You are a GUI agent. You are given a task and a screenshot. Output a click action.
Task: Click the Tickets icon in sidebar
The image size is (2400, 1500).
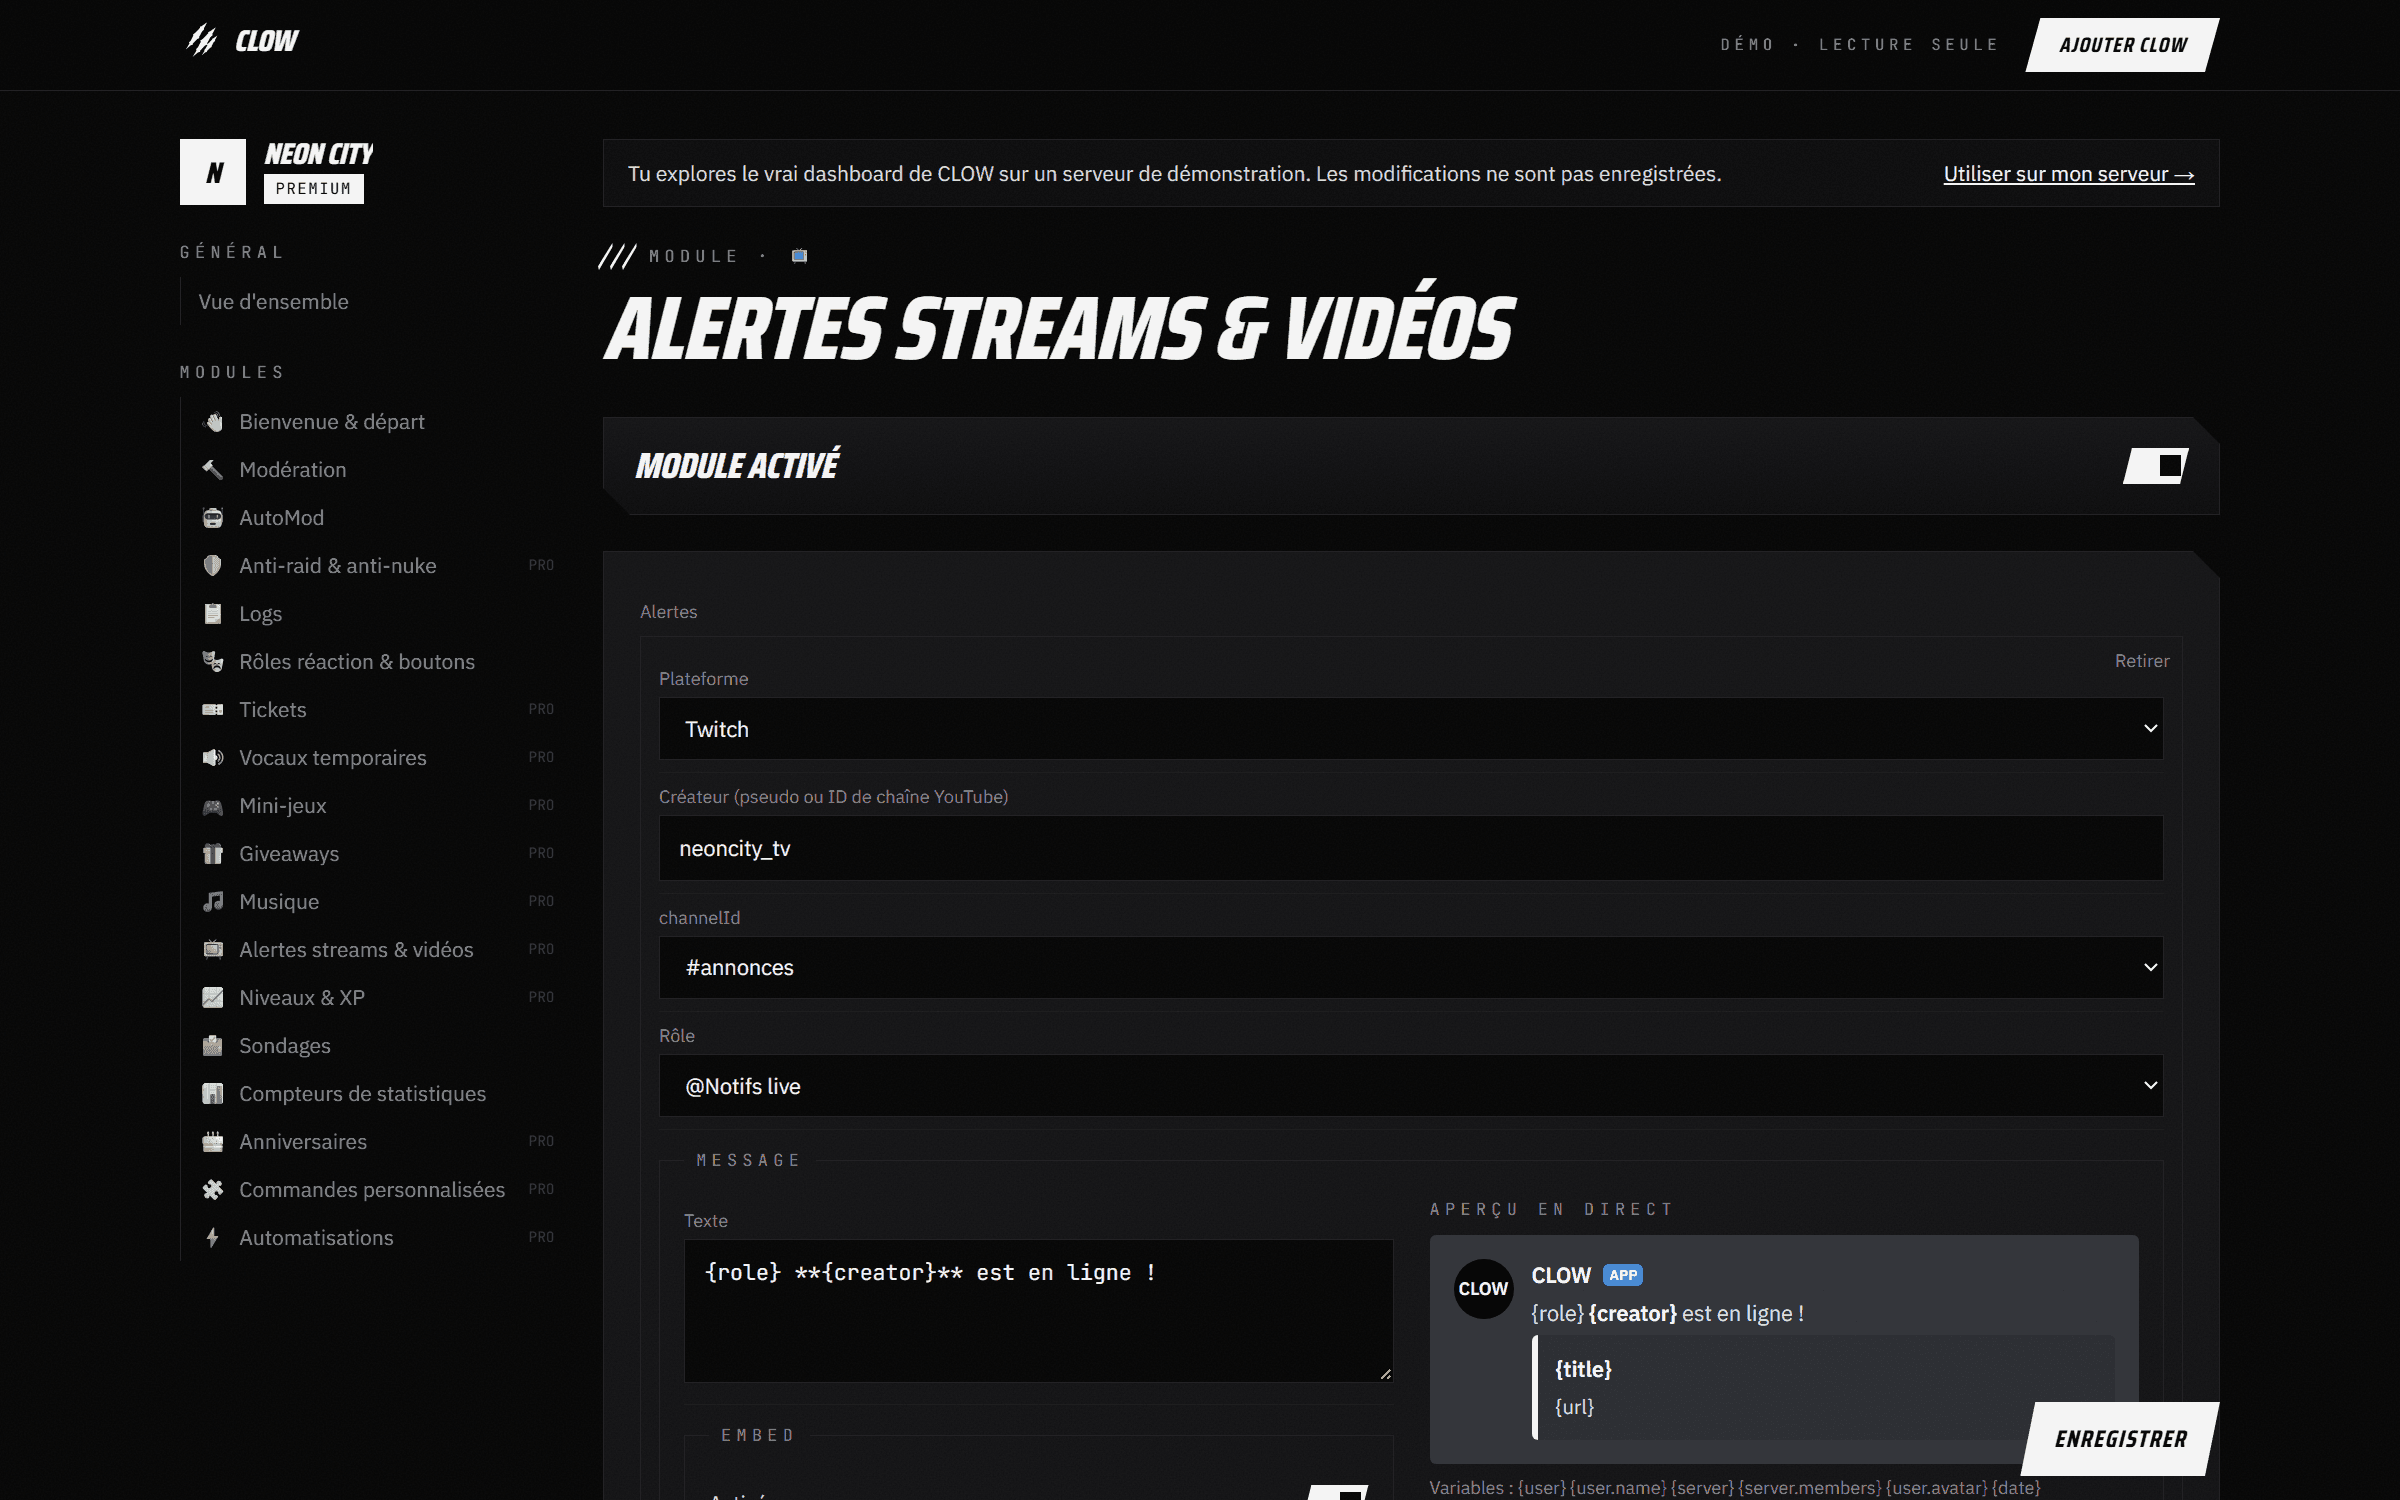[213, 710]
